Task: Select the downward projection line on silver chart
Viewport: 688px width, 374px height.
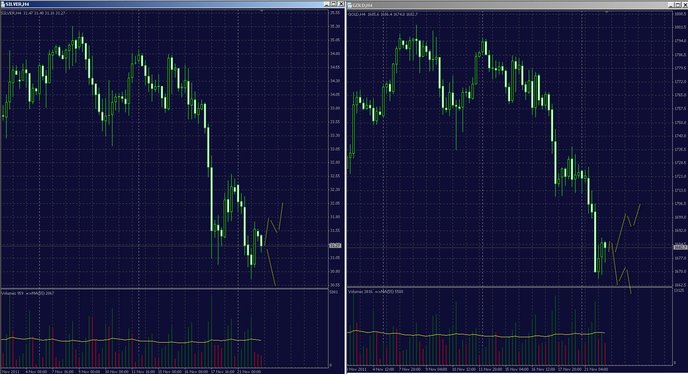Action: pyautogui.click(x=271, y=268)
